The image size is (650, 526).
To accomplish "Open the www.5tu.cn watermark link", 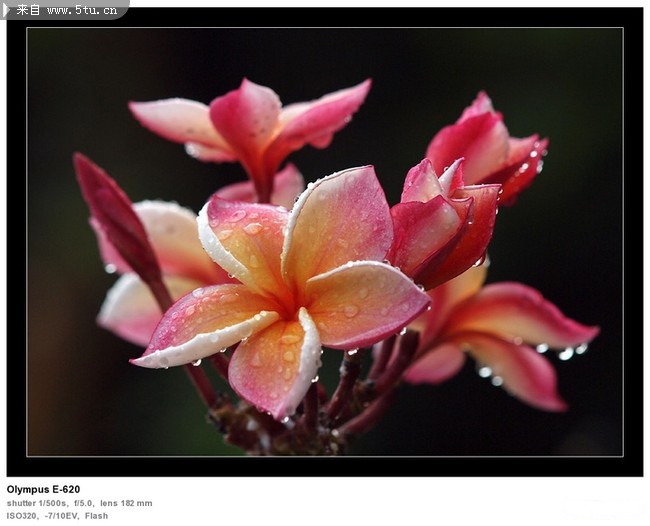I will 83,9.
